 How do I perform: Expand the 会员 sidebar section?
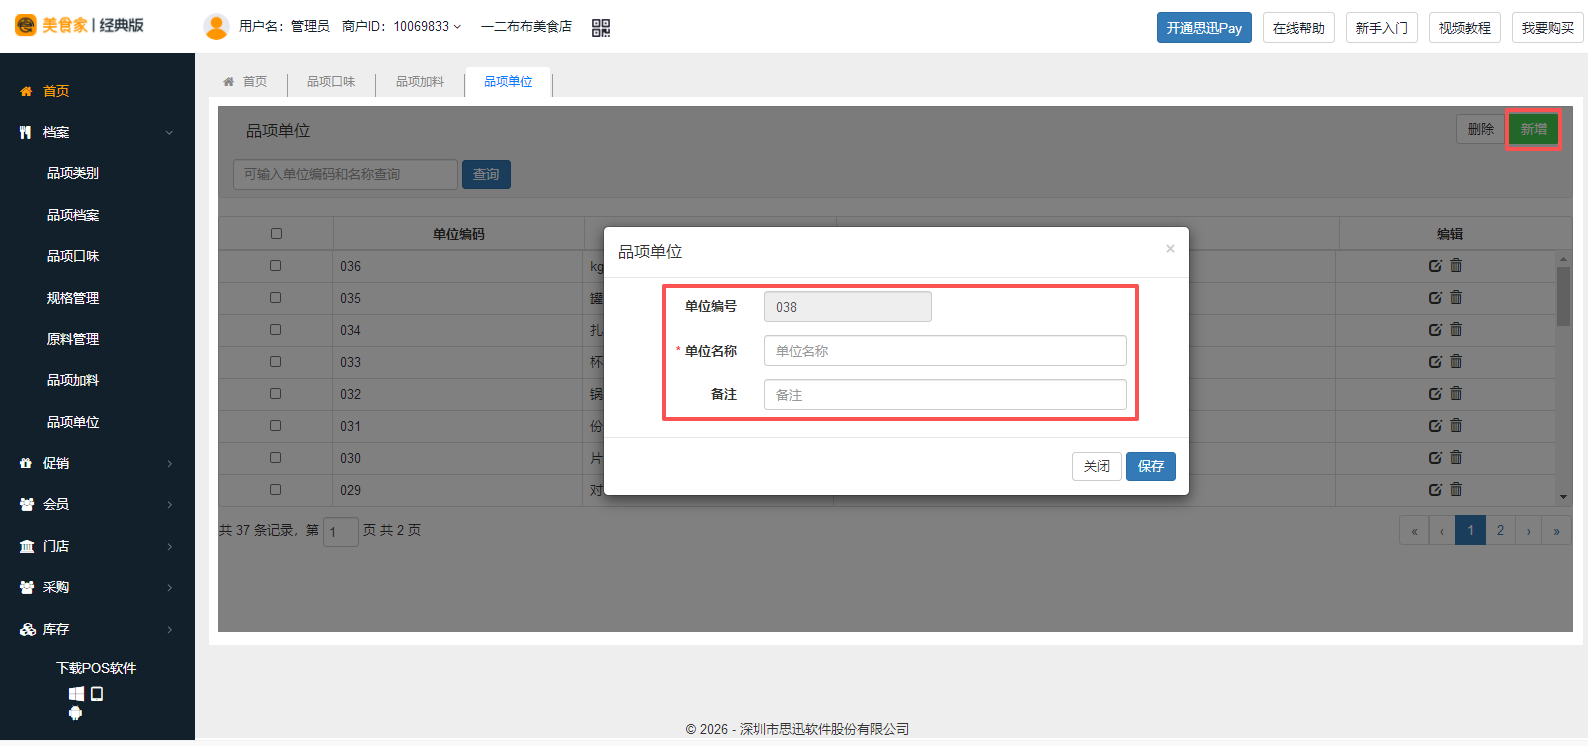97,505
